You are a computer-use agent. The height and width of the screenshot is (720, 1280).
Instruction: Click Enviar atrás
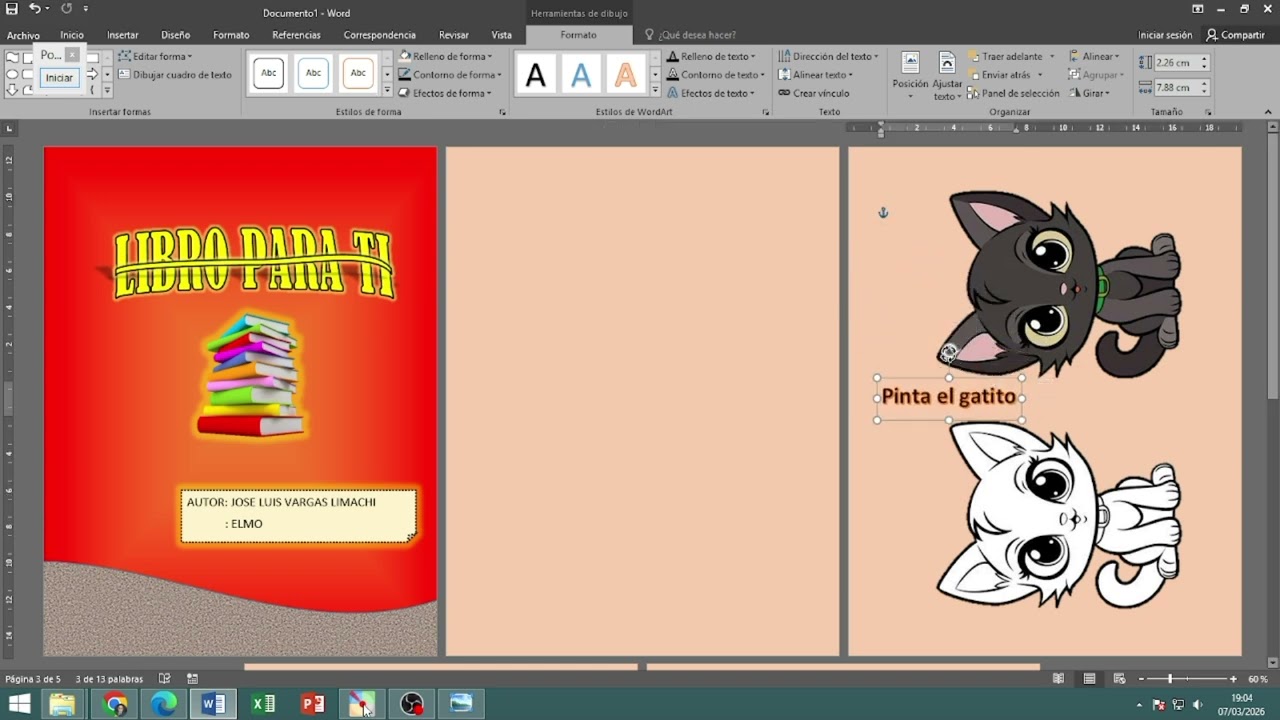point(1005,74)
